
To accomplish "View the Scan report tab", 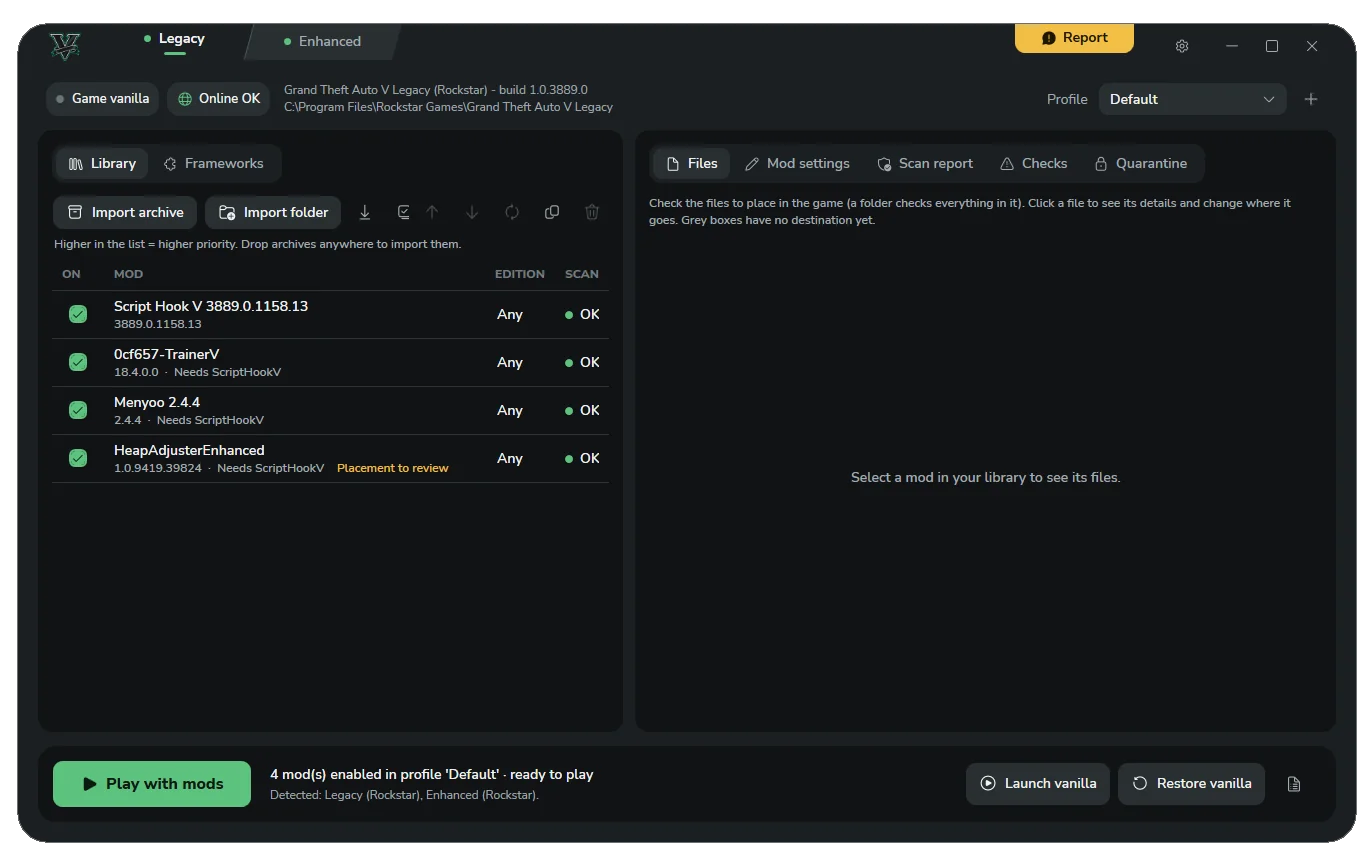I will tap(925, 163).
